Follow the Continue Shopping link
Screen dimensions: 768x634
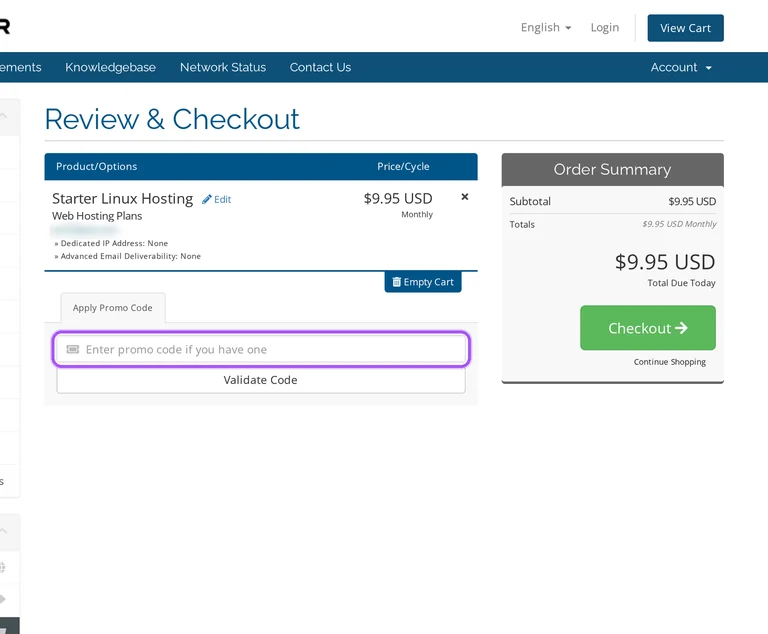click(670, 362)
